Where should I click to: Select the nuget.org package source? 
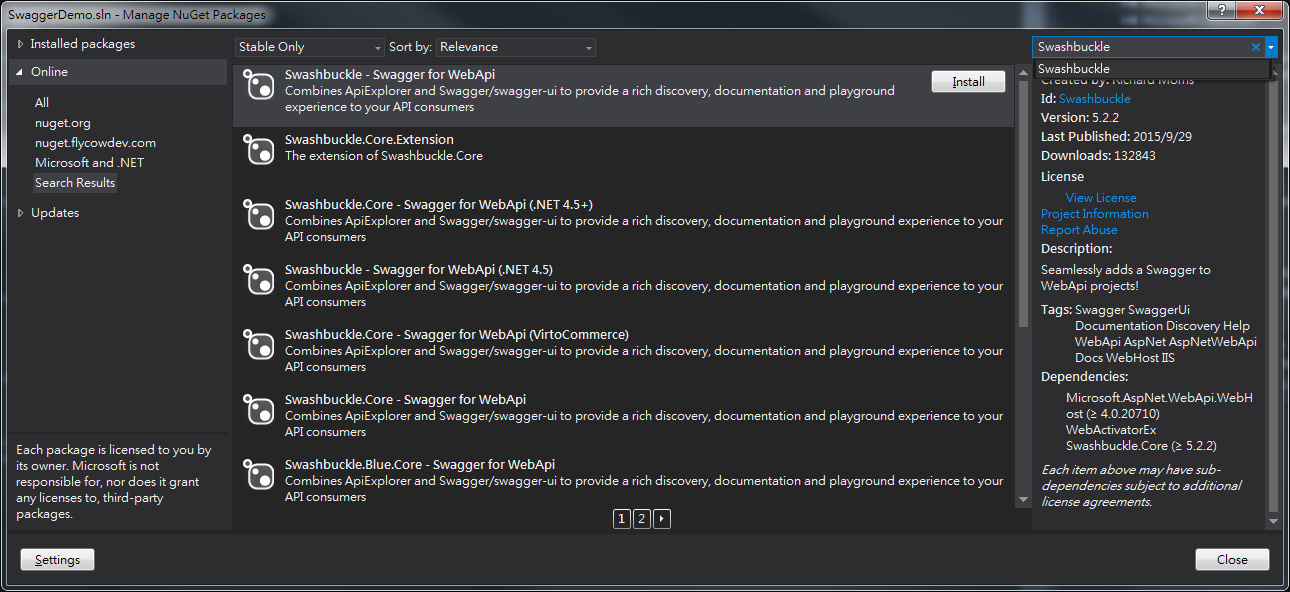[x=63, y=123]
